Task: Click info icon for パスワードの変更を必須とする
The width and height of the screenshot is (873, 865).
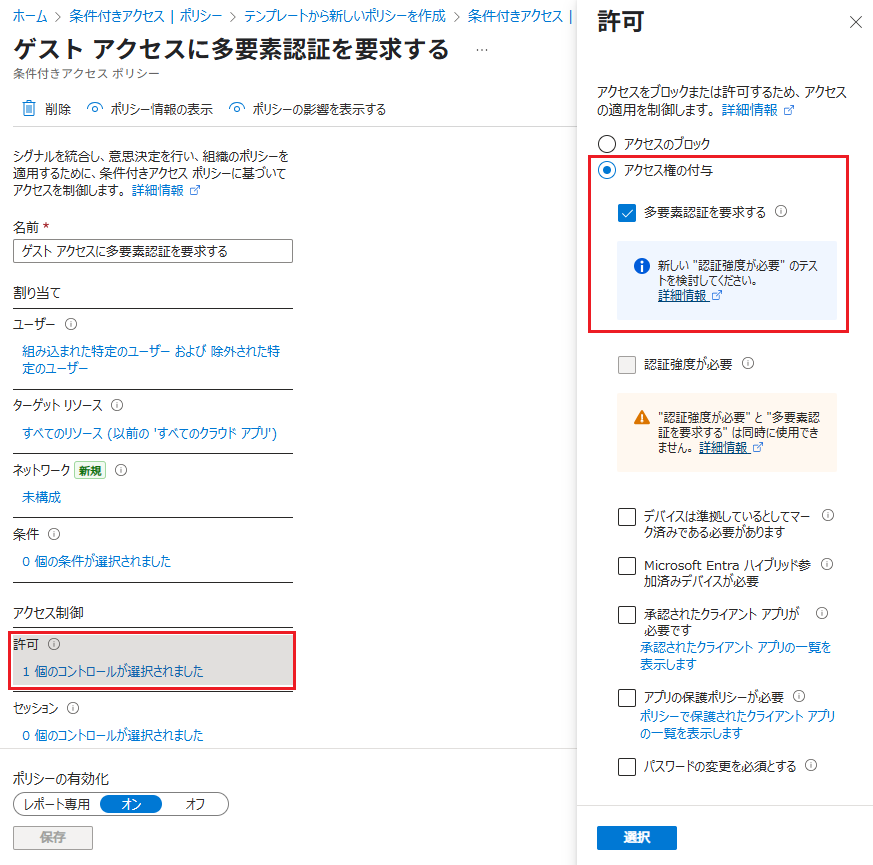Action: pyautogui.click(x=811, y=765)
